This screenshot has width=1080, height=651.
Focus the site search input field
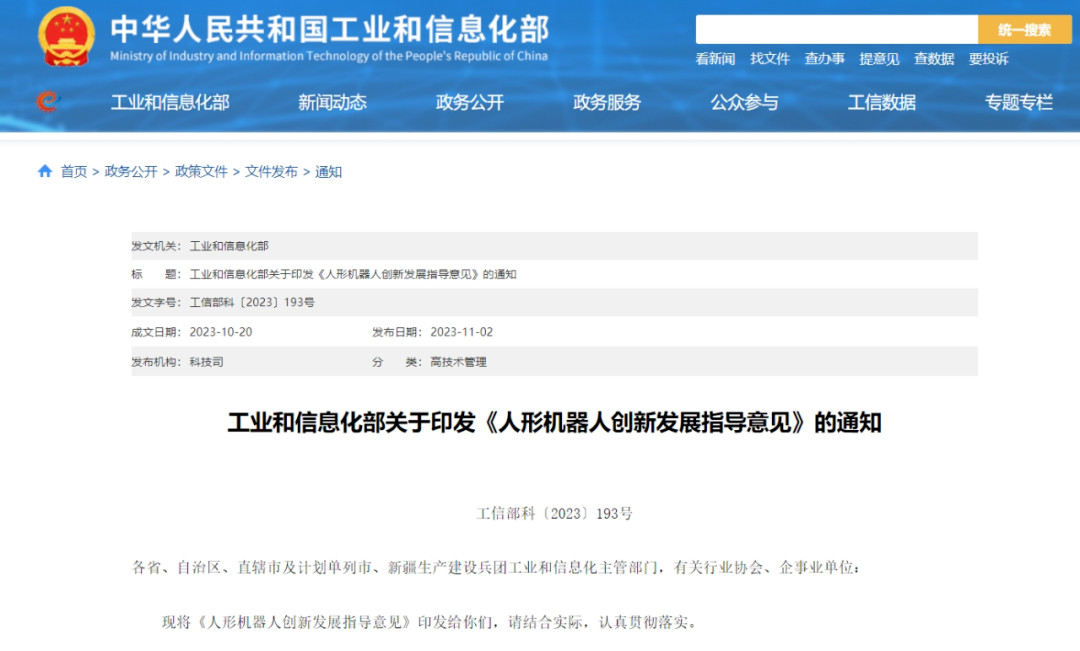836,30
